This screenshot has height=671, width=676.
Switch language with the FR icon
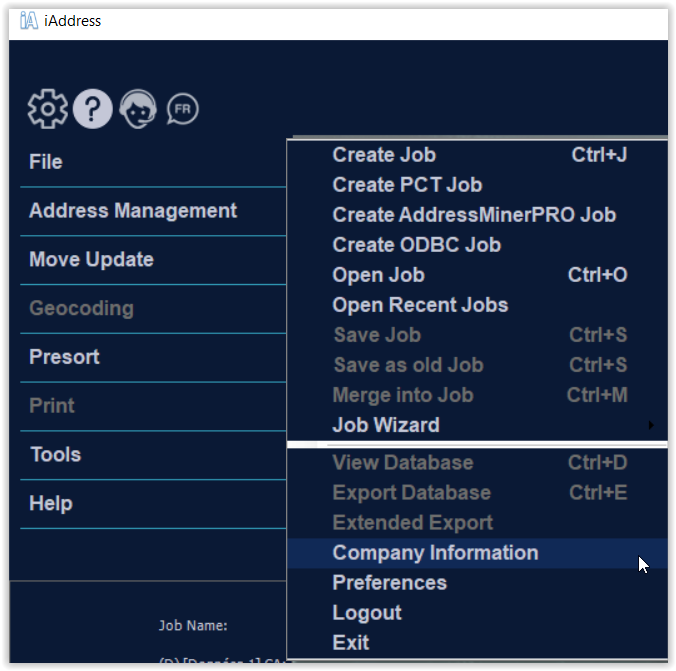coord(182,109)
